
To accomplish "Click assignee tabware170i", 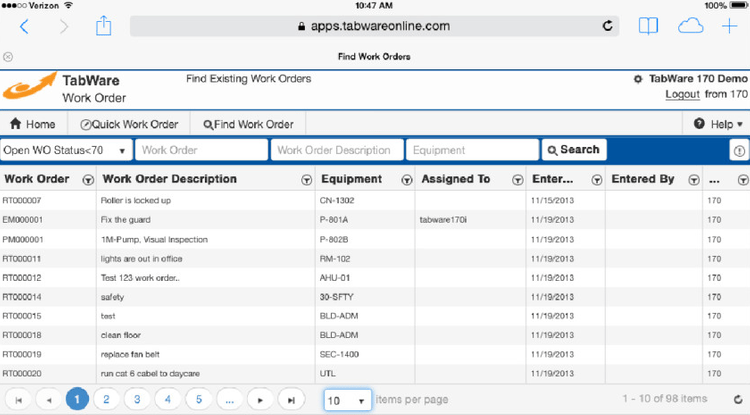I will [x=443, y=220].
